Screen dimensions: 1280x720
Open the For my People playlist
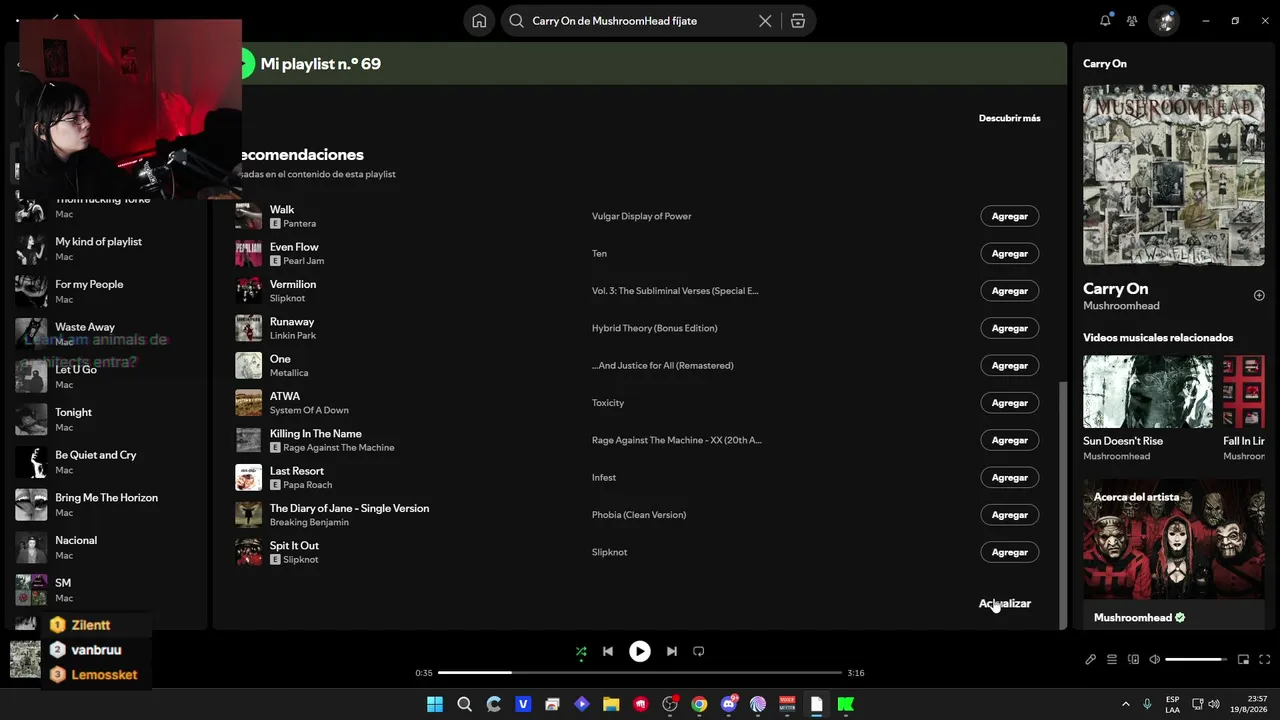point(108,291)
